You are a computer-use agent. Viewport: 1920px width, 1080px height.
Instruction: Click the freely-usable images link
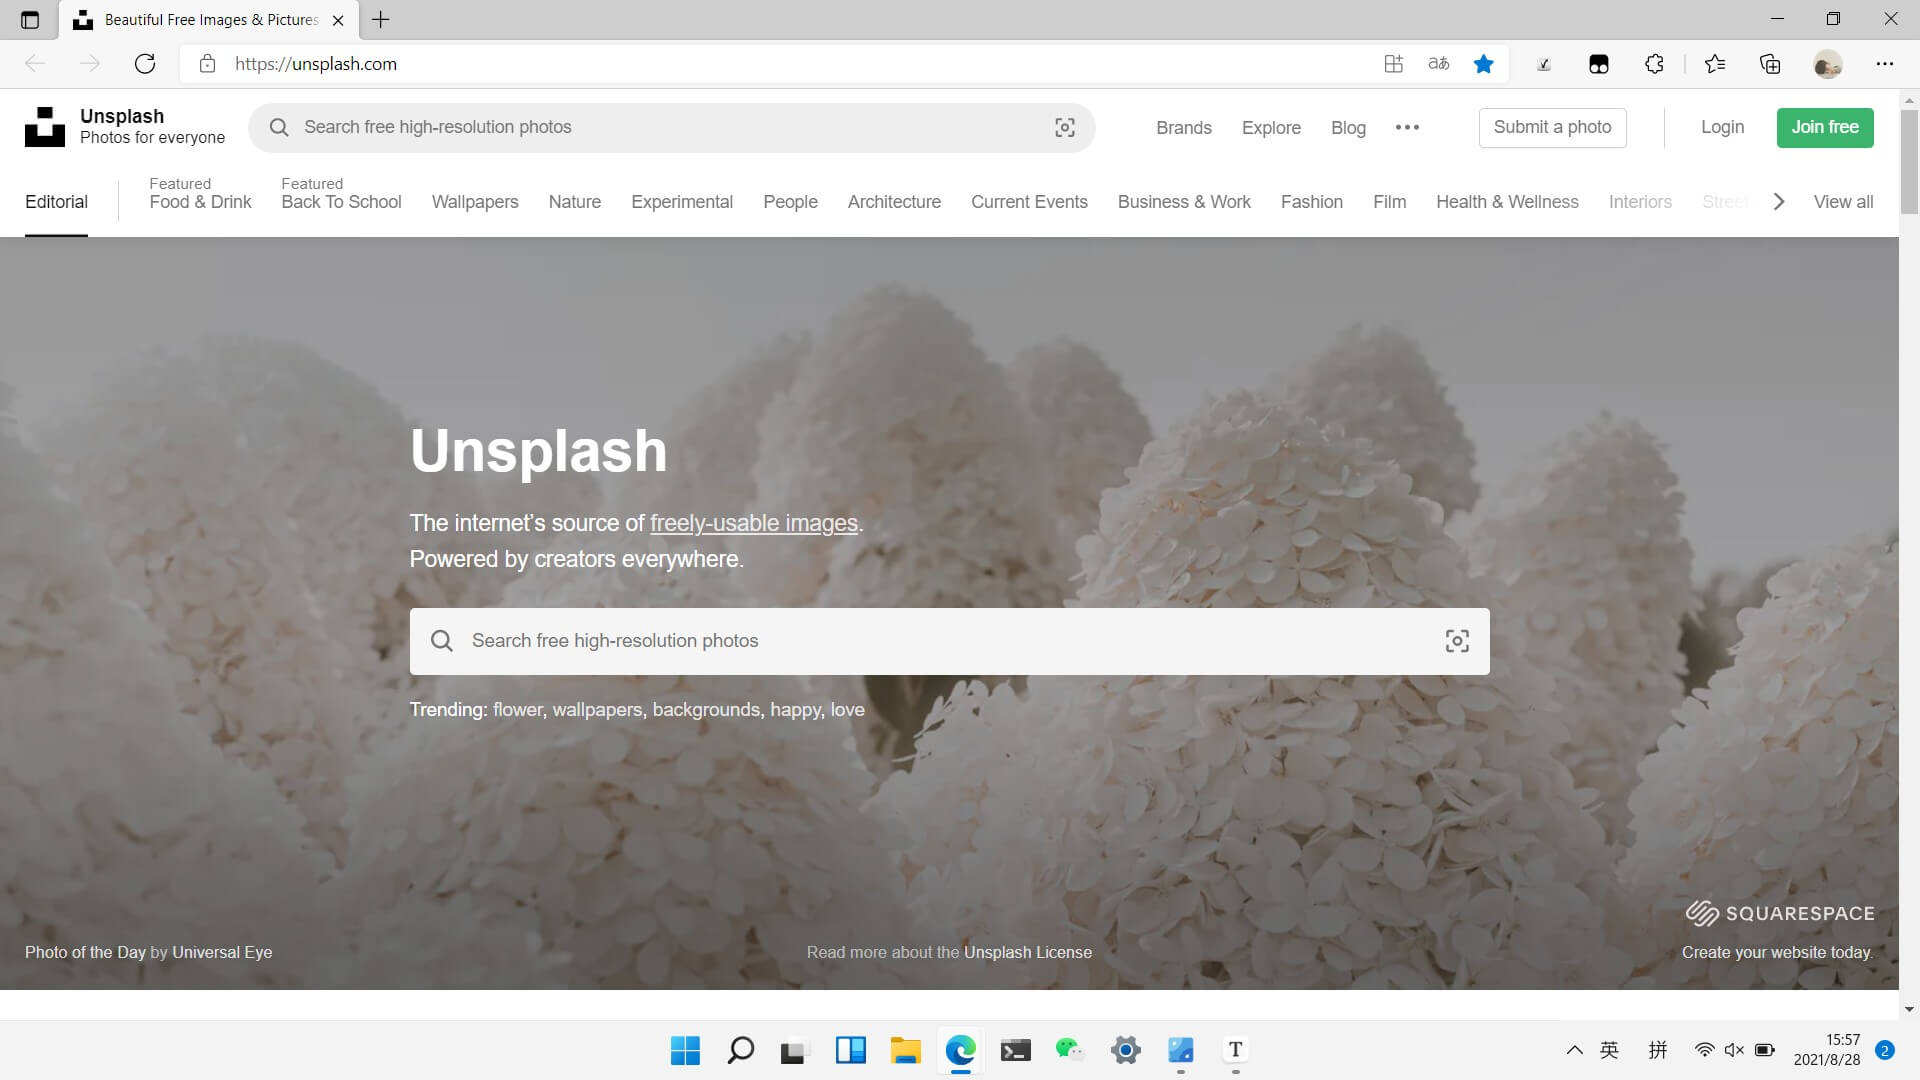pyautogui.click(x=754, y=523)
